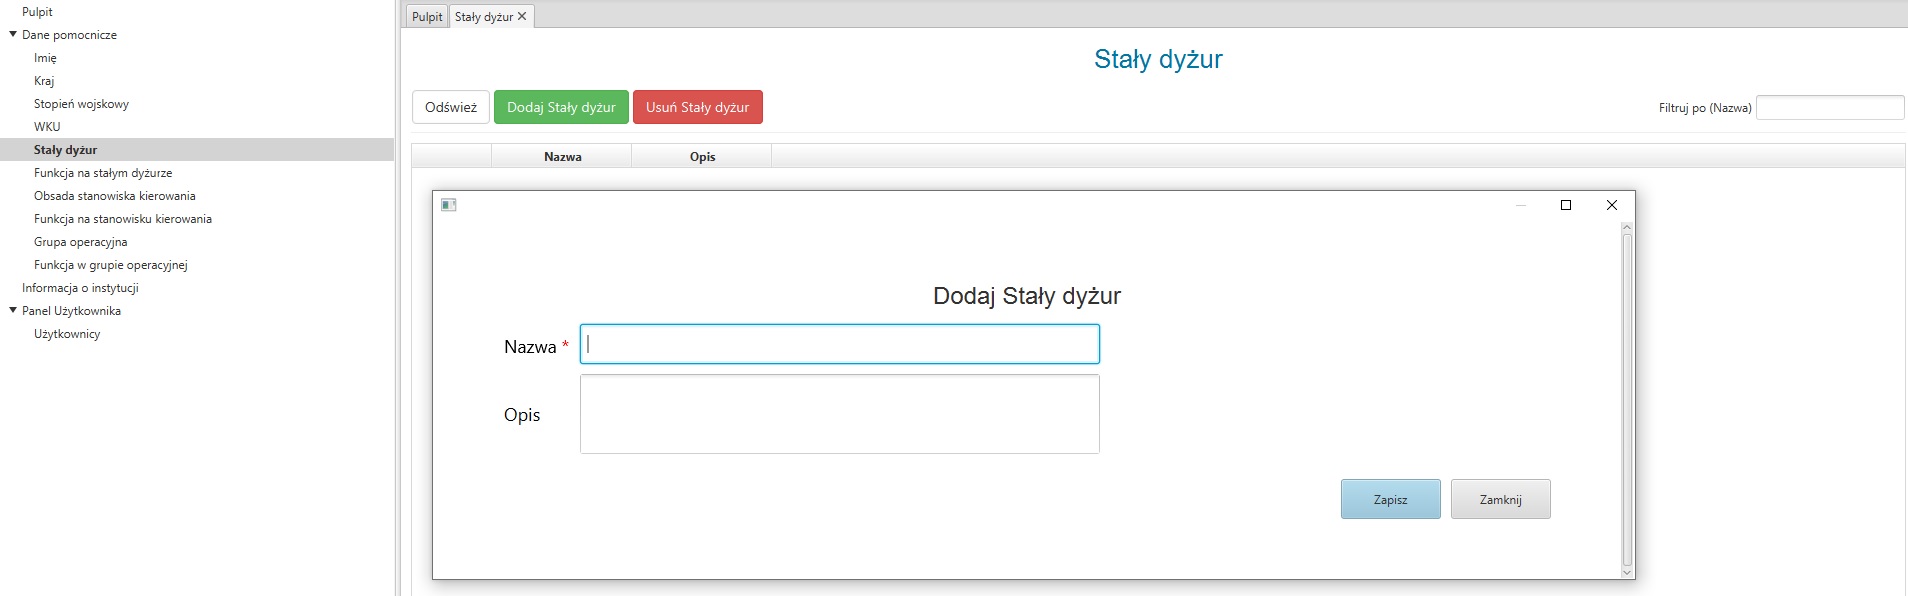Collapse the Dane pomocnicze tree node

[x=13, y=34]
